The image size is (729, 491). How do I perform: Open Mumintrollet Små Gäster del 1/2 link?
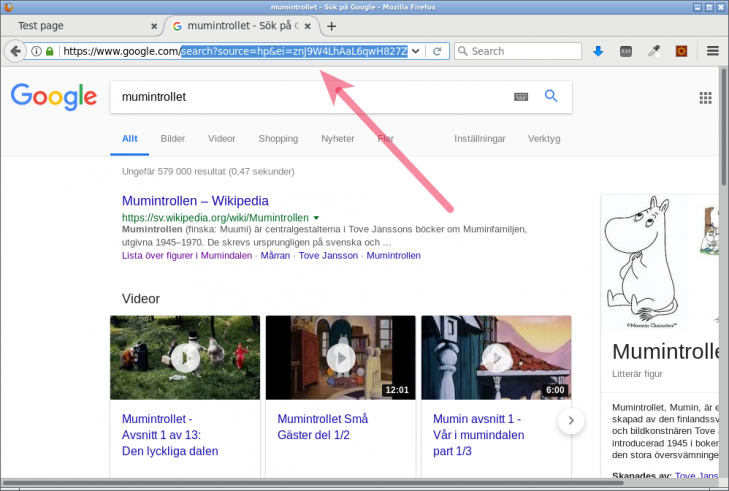coord(323,427)
